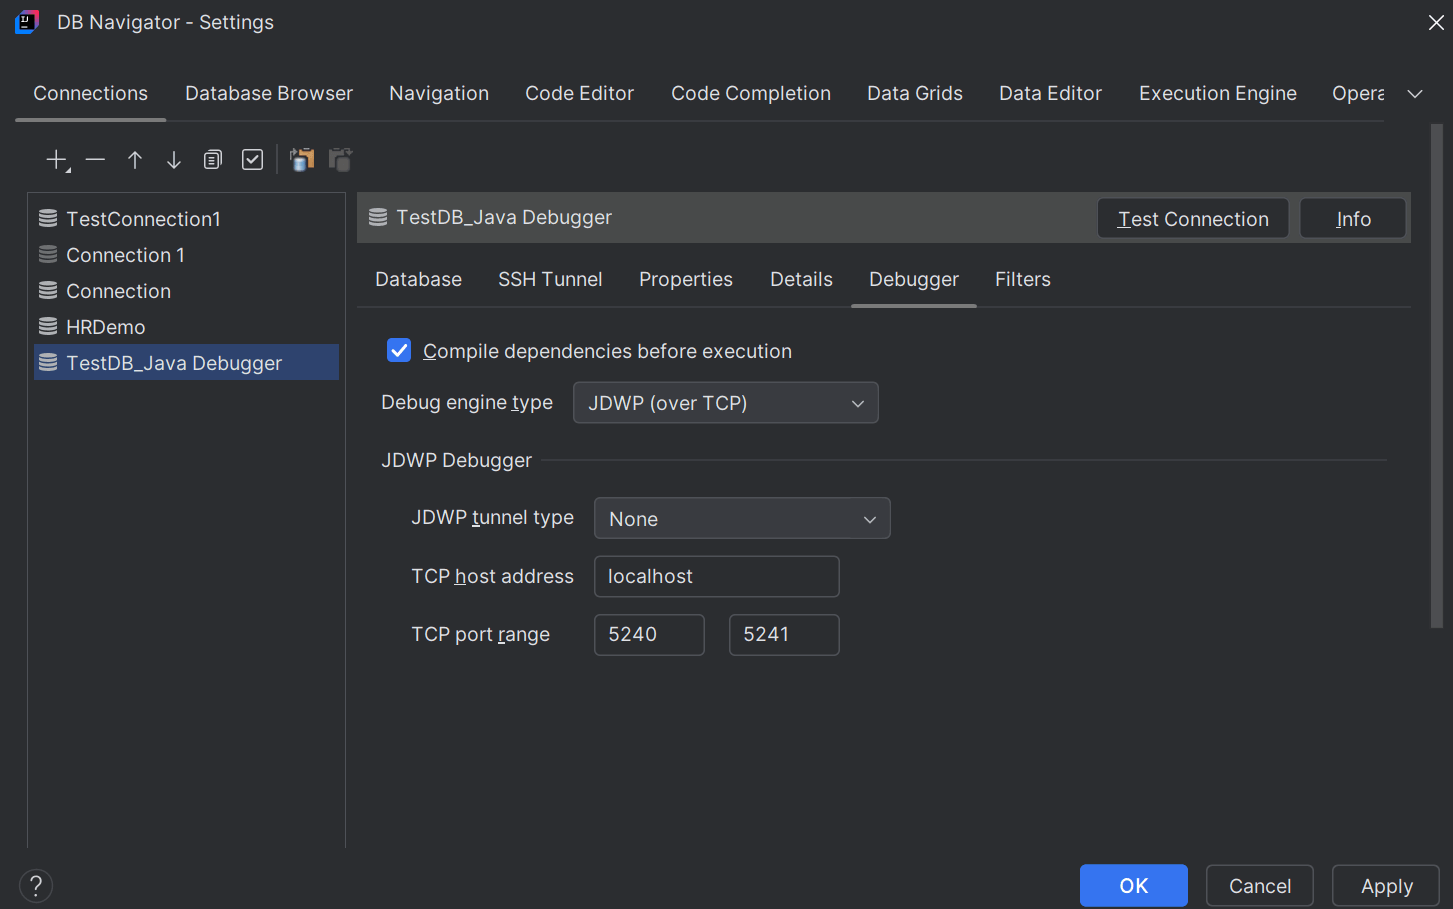Move connection down with arrow icon
1453x909 pixels.
174,160
